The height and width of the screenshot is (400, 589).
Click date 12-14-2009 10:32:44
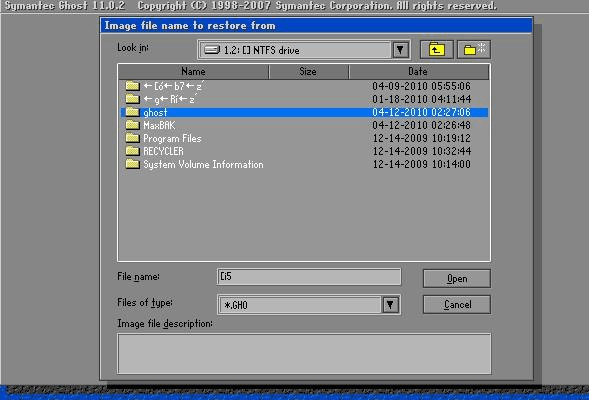(x=421, y=151)
